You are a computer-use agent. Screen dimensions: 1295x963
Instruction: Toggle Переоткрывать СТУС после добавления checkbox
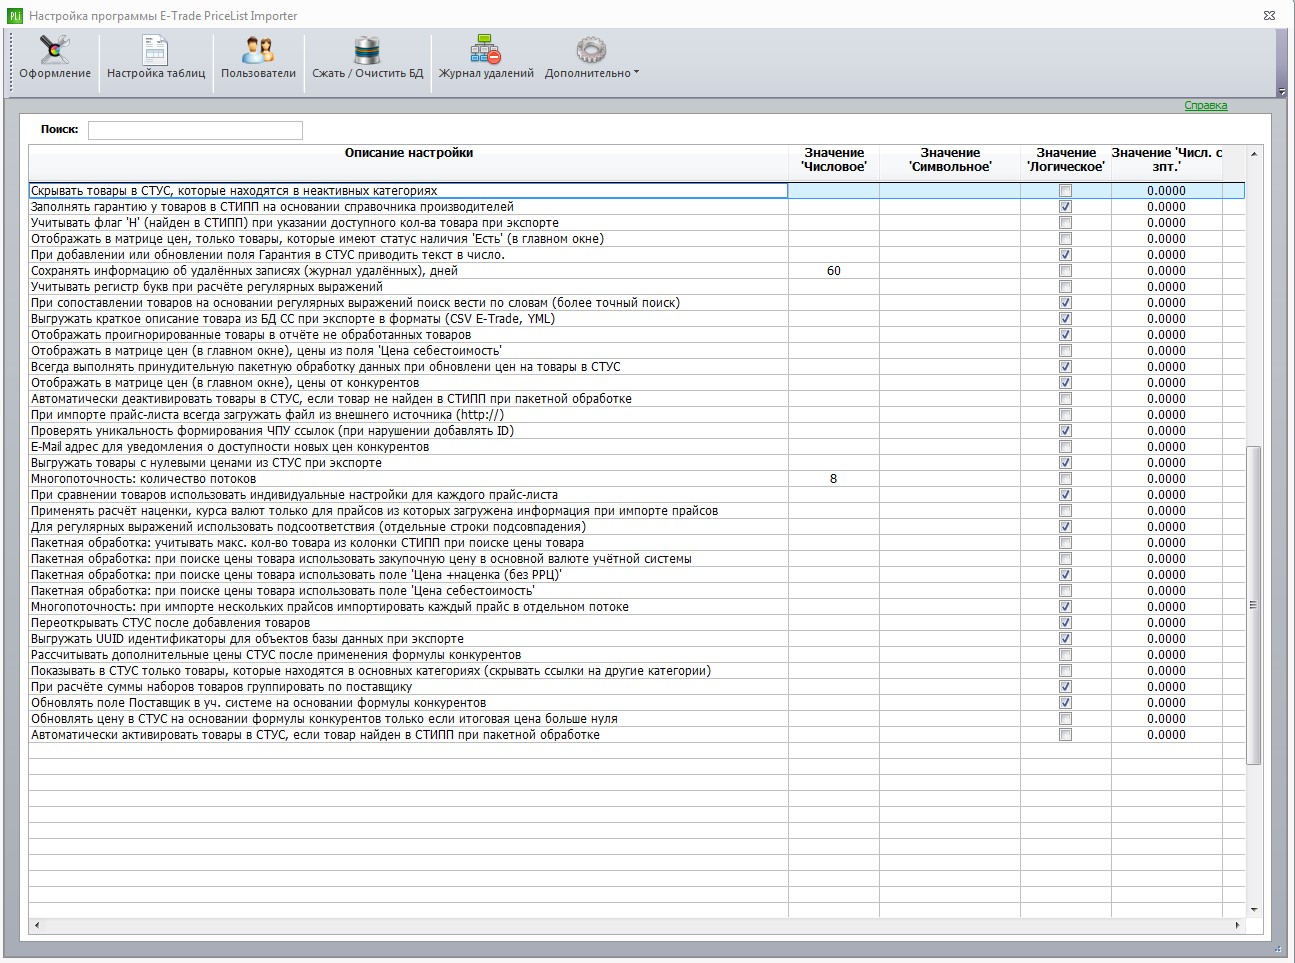pos(1065,623)
